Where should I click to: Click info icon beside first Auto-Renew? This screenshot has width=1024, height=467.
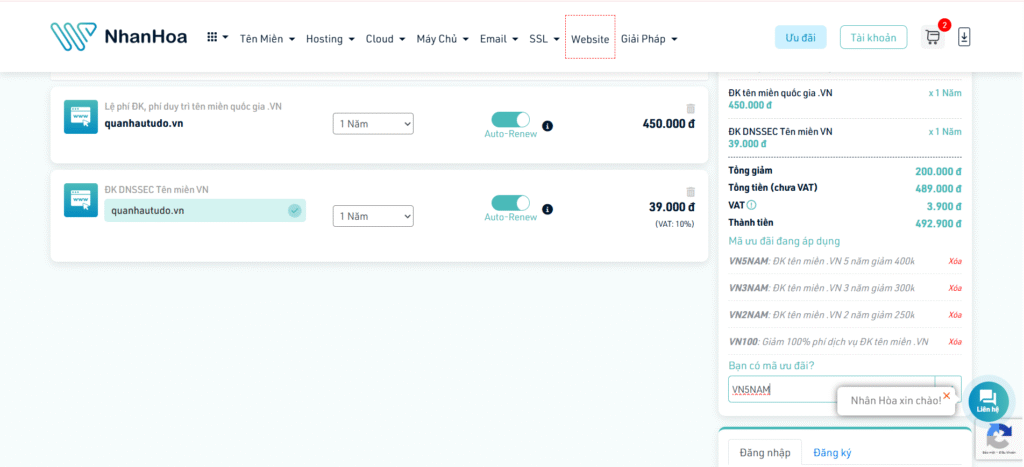(547, 126)
